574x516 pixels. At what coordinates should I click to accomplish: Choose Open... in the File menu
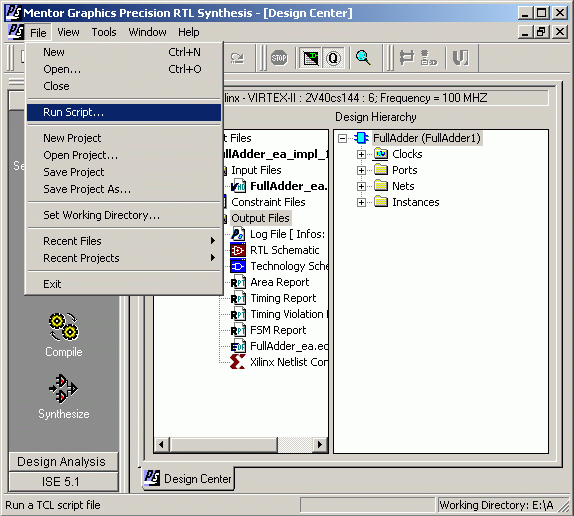124,69
